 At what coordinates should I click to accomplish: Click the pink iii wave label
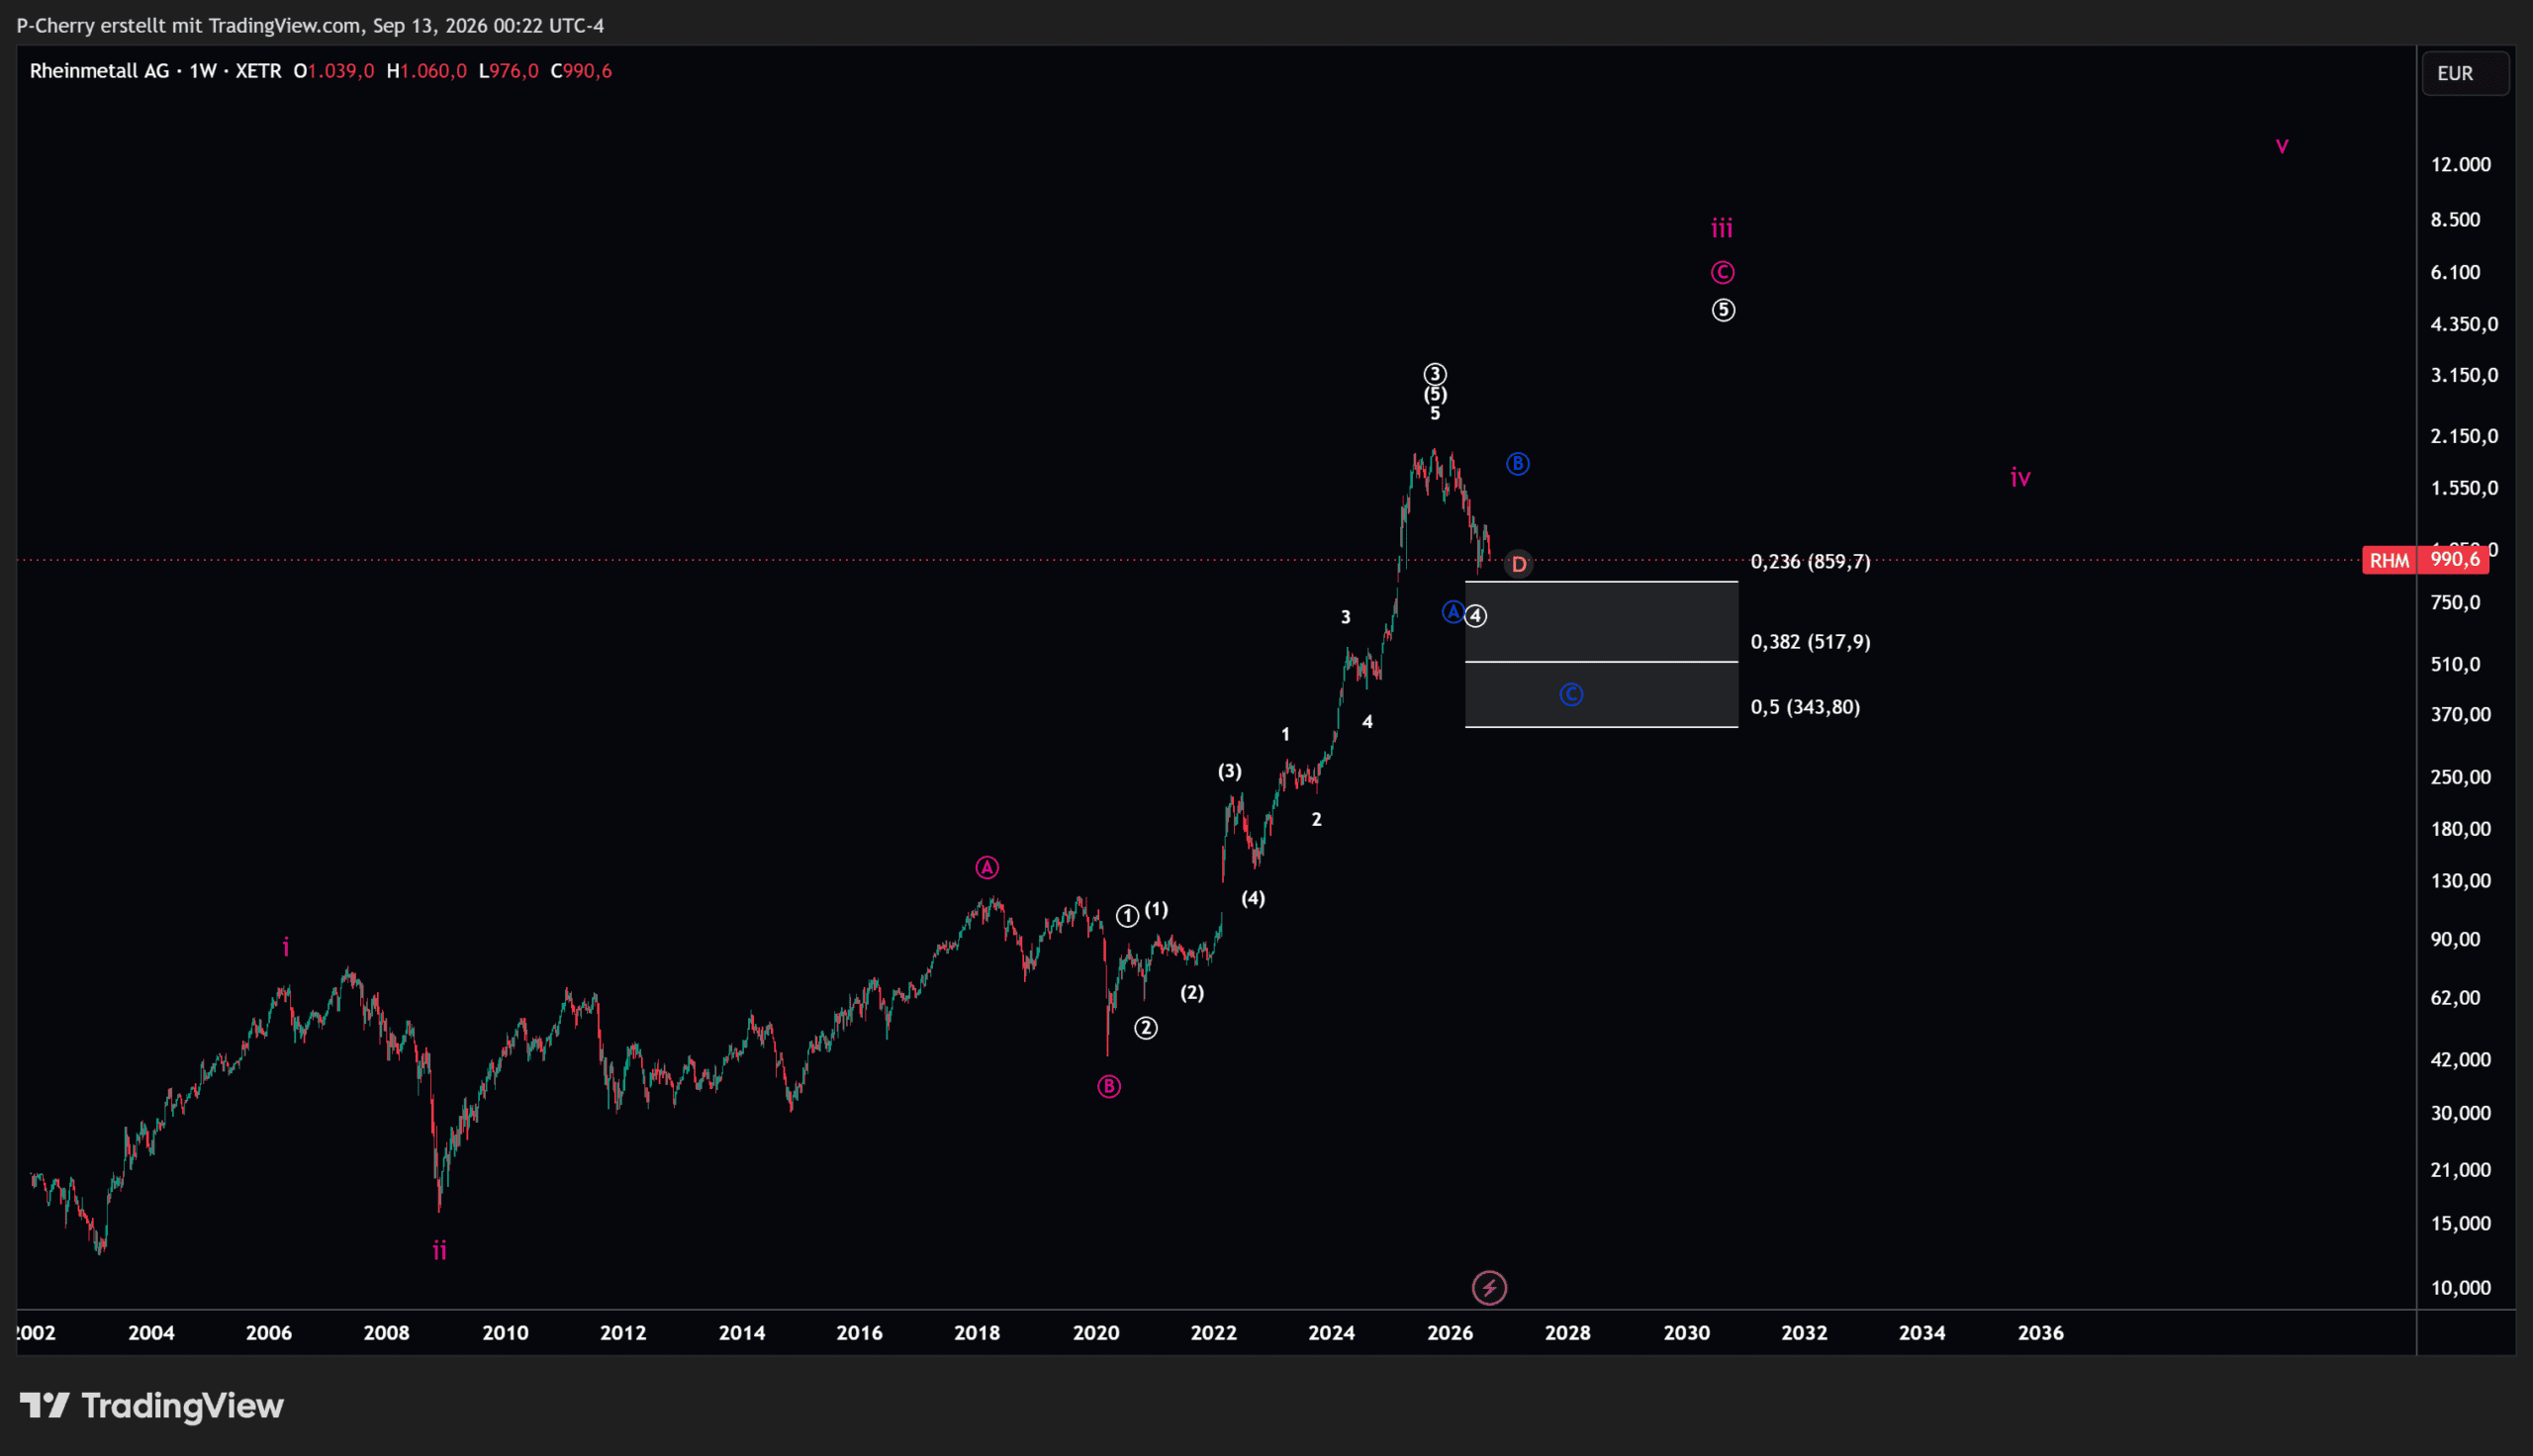[1721, 228]
